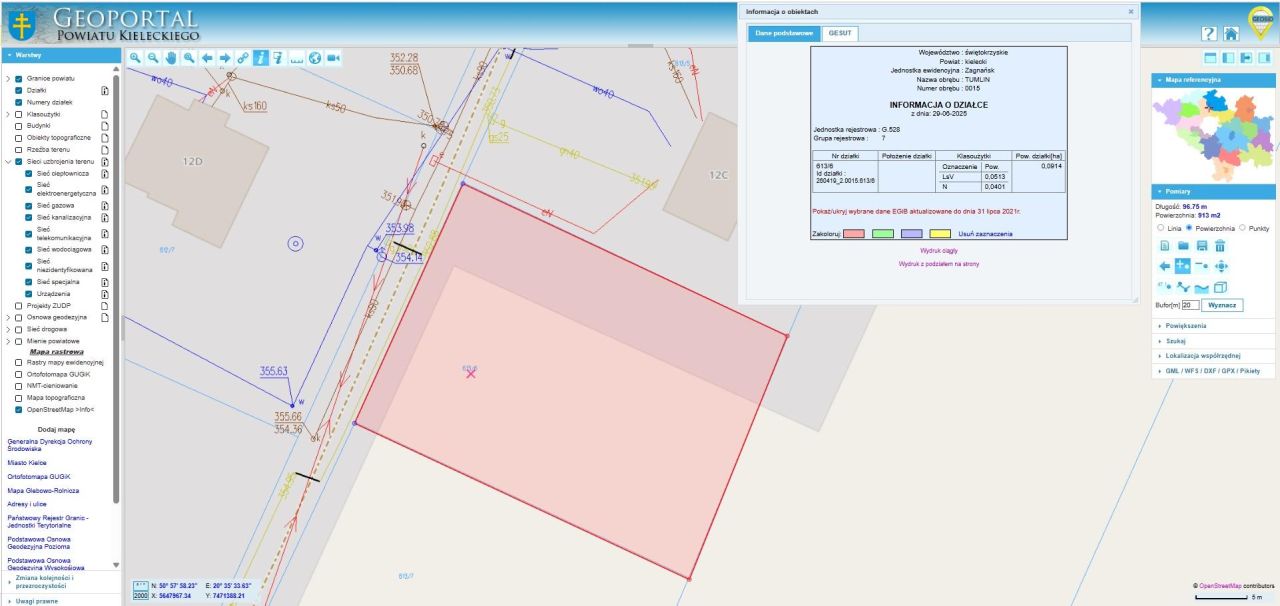Expand the Szukaj panel
Screen dimensions: 1280x606
pyautogui.click(x=1214, y=341)
